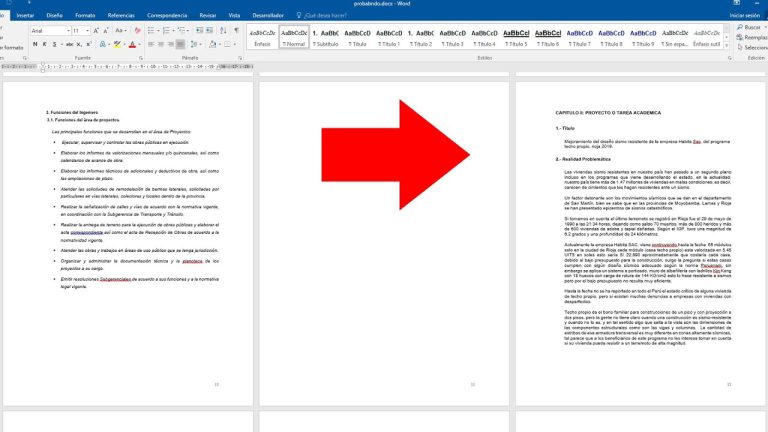Center align the text
The height and width of the screenshot is (432, 768).
[161, 44]
